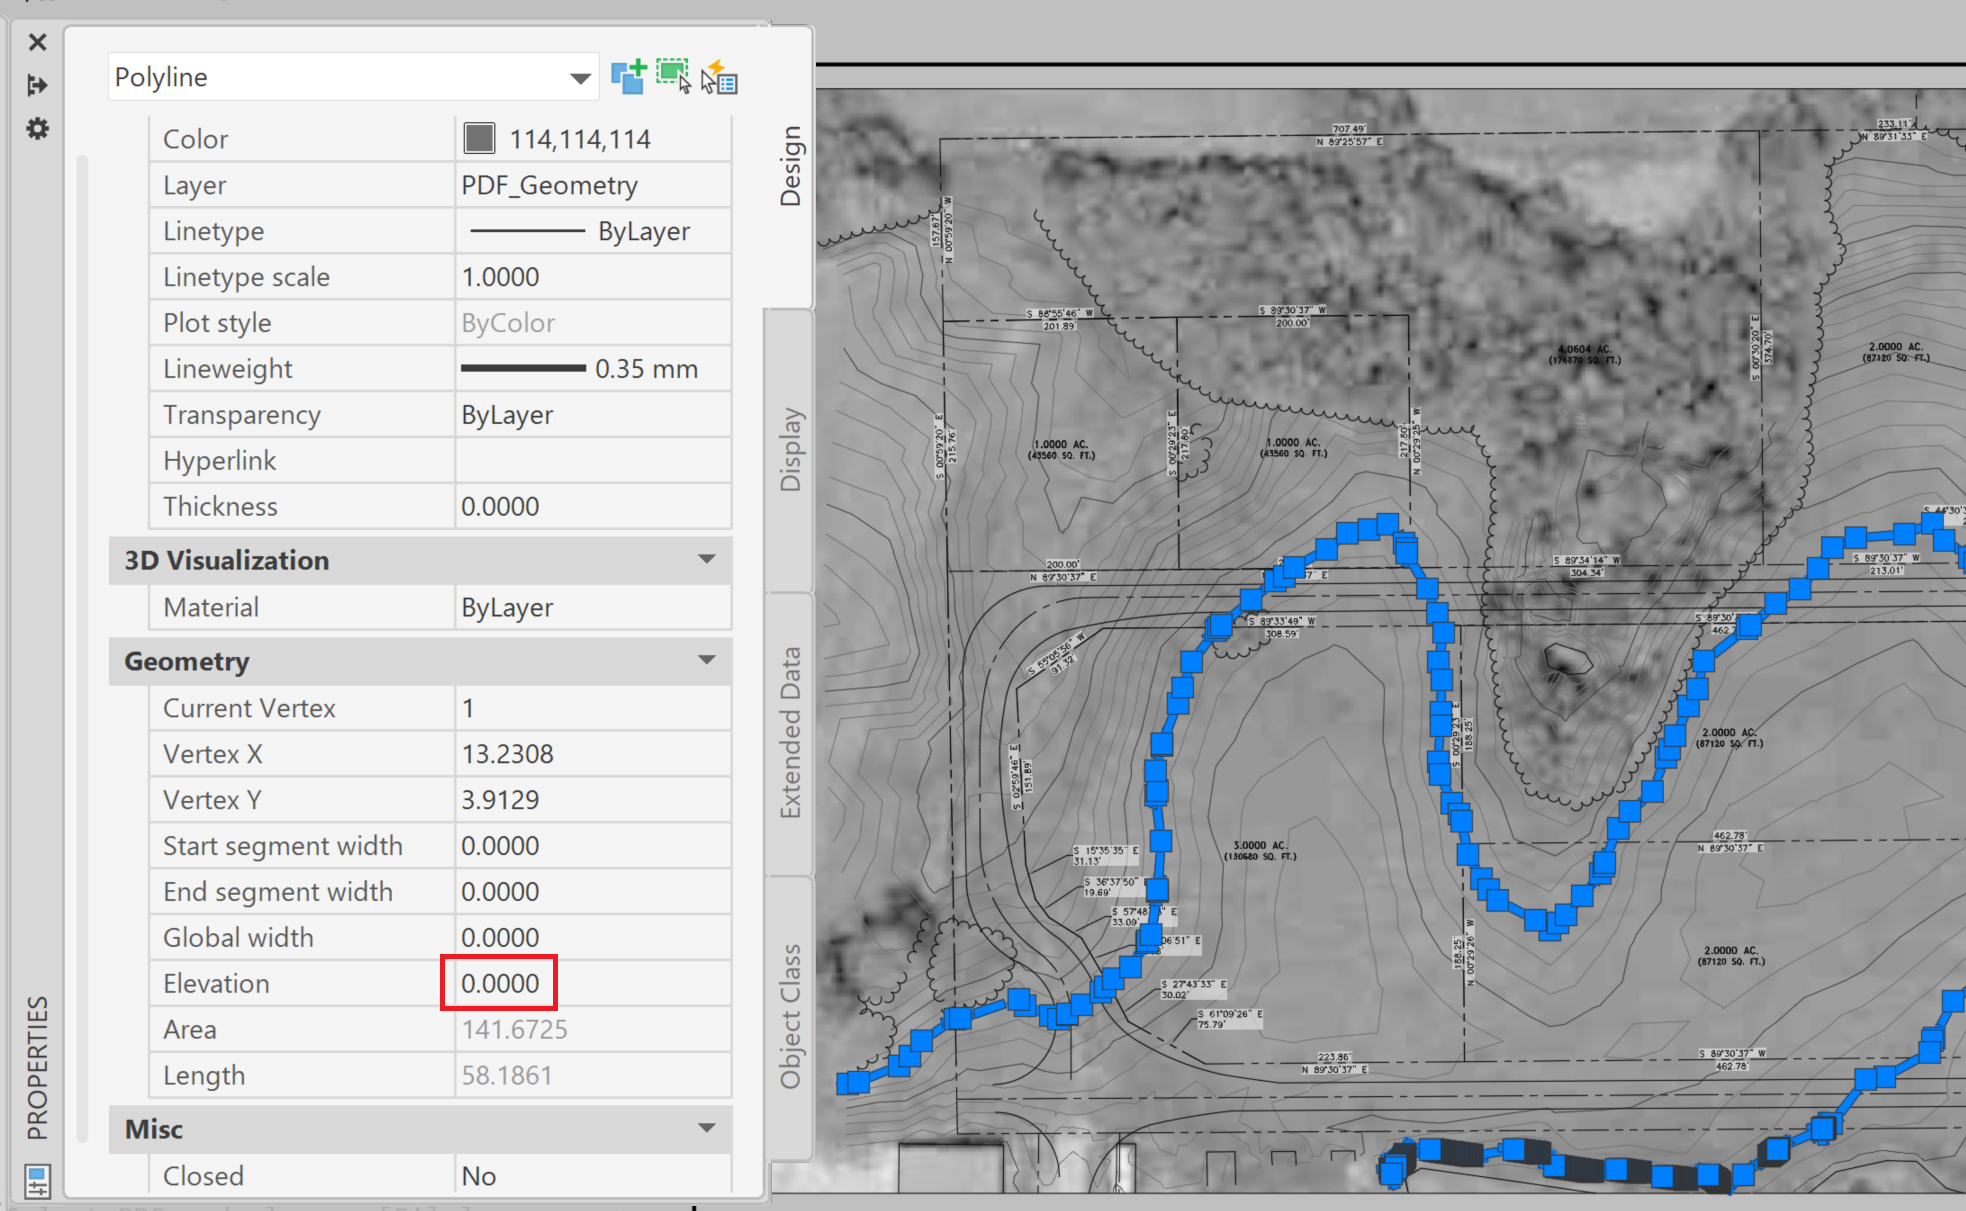Image resolution: width=1966 pixels, height=1211 pixels.
Task: Open the Properties palette settings gear
Action: pyautogui.click(x=37, y=128)
